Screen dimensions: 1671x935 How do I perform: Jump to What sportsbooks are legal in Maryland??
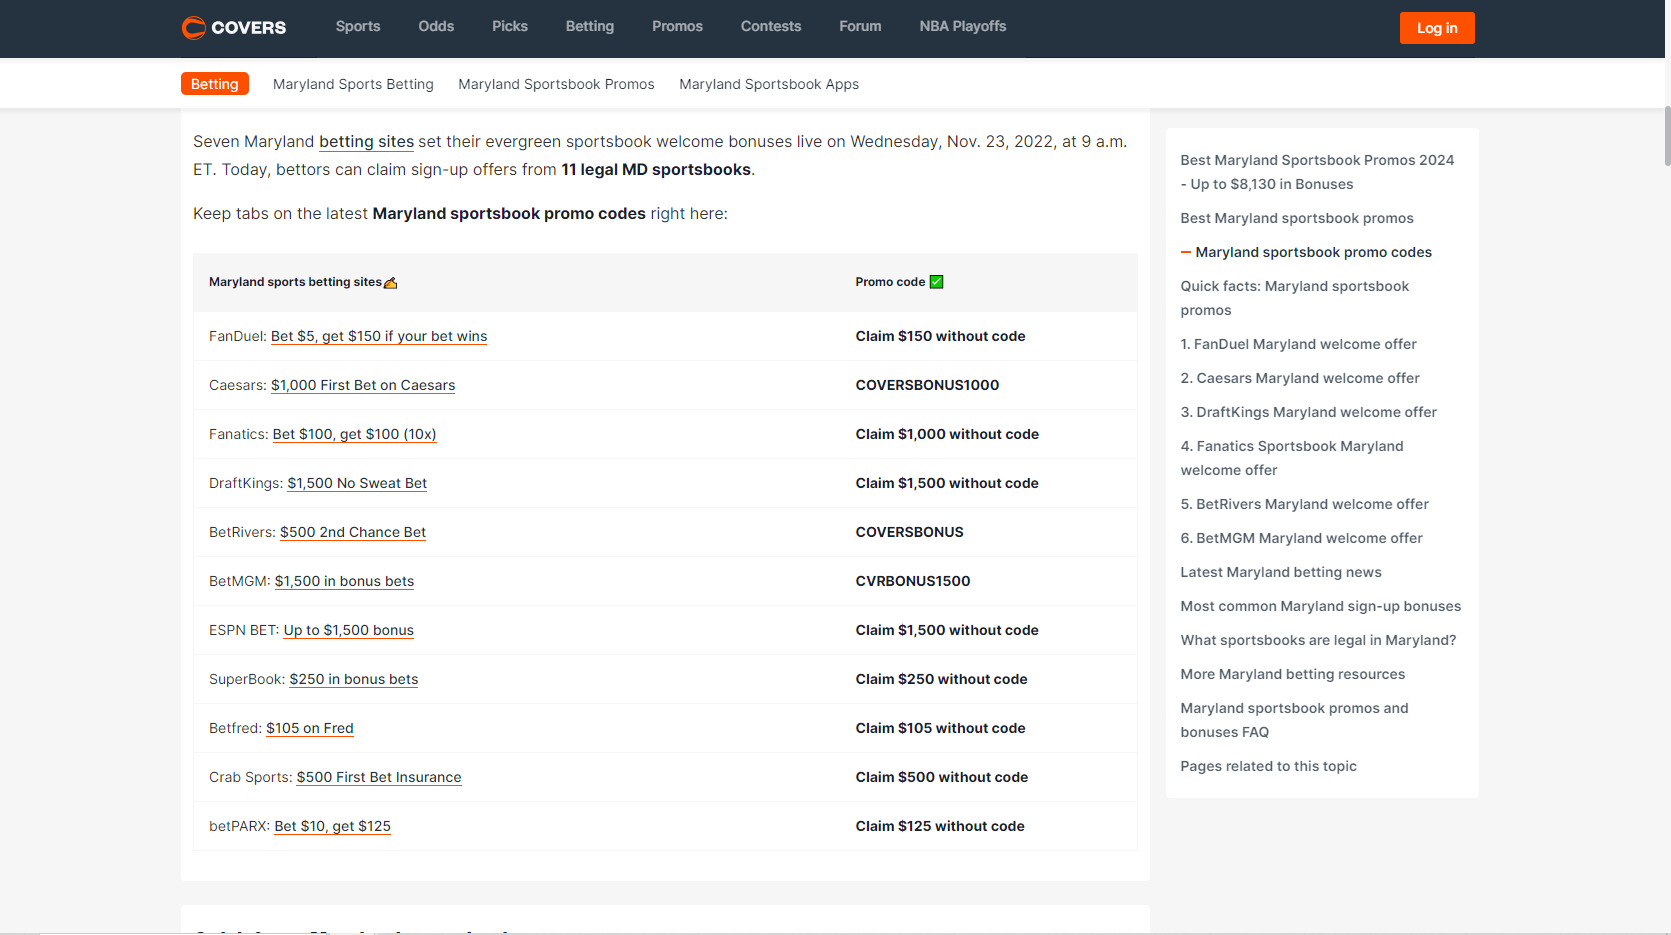pos(1318,640)
